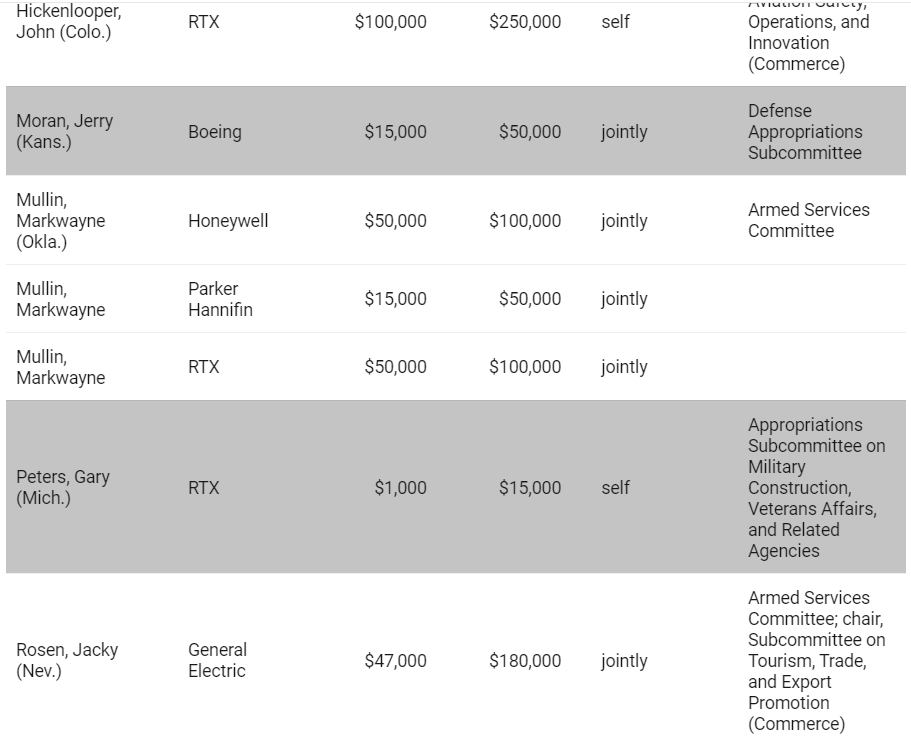911x738 pixels.
Task: Select the Moran, Jerry (Kans.) name cell
Action: coord(64,131)
